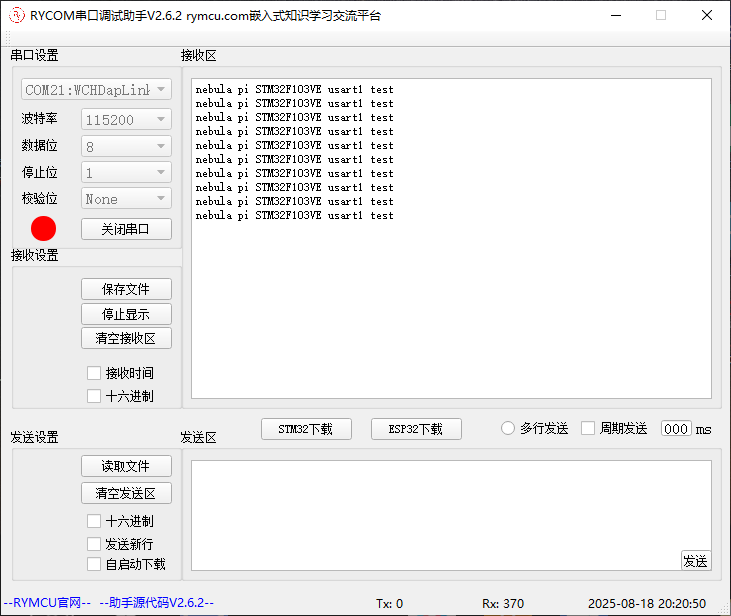Open the --助手源代码V2.6.2-- link
This screenshot has height=616, width=731.
pyautogui.click(x=157, y=602)
